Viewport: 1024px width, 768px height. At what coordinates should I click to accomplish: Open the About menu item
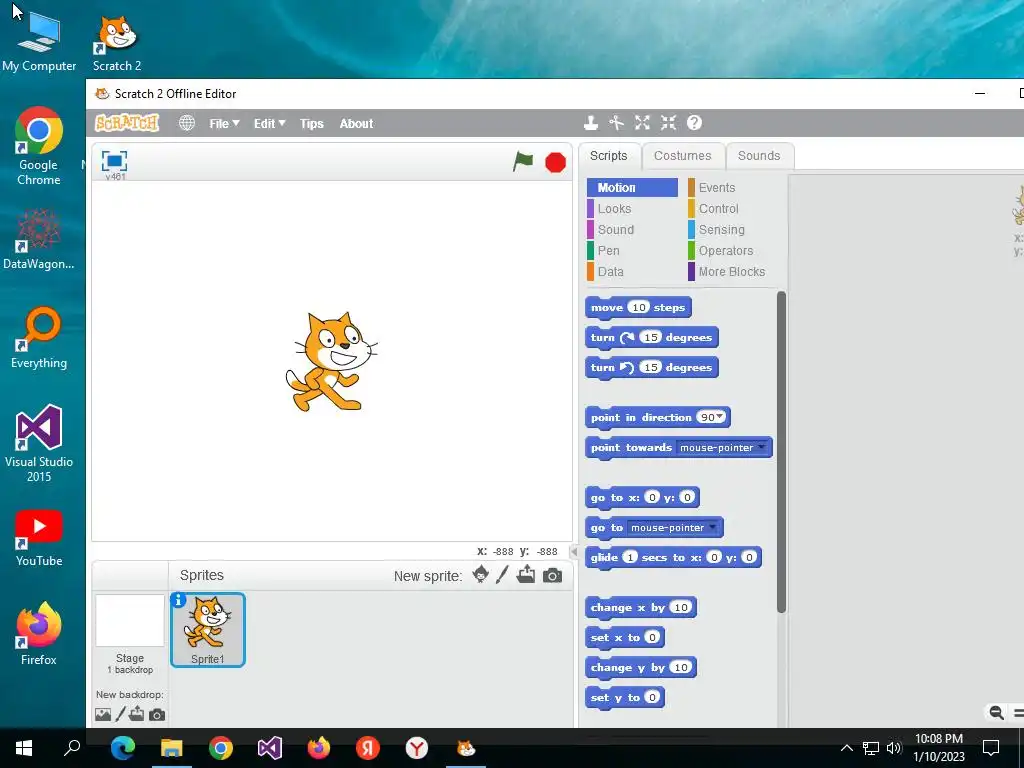point(356,123)
